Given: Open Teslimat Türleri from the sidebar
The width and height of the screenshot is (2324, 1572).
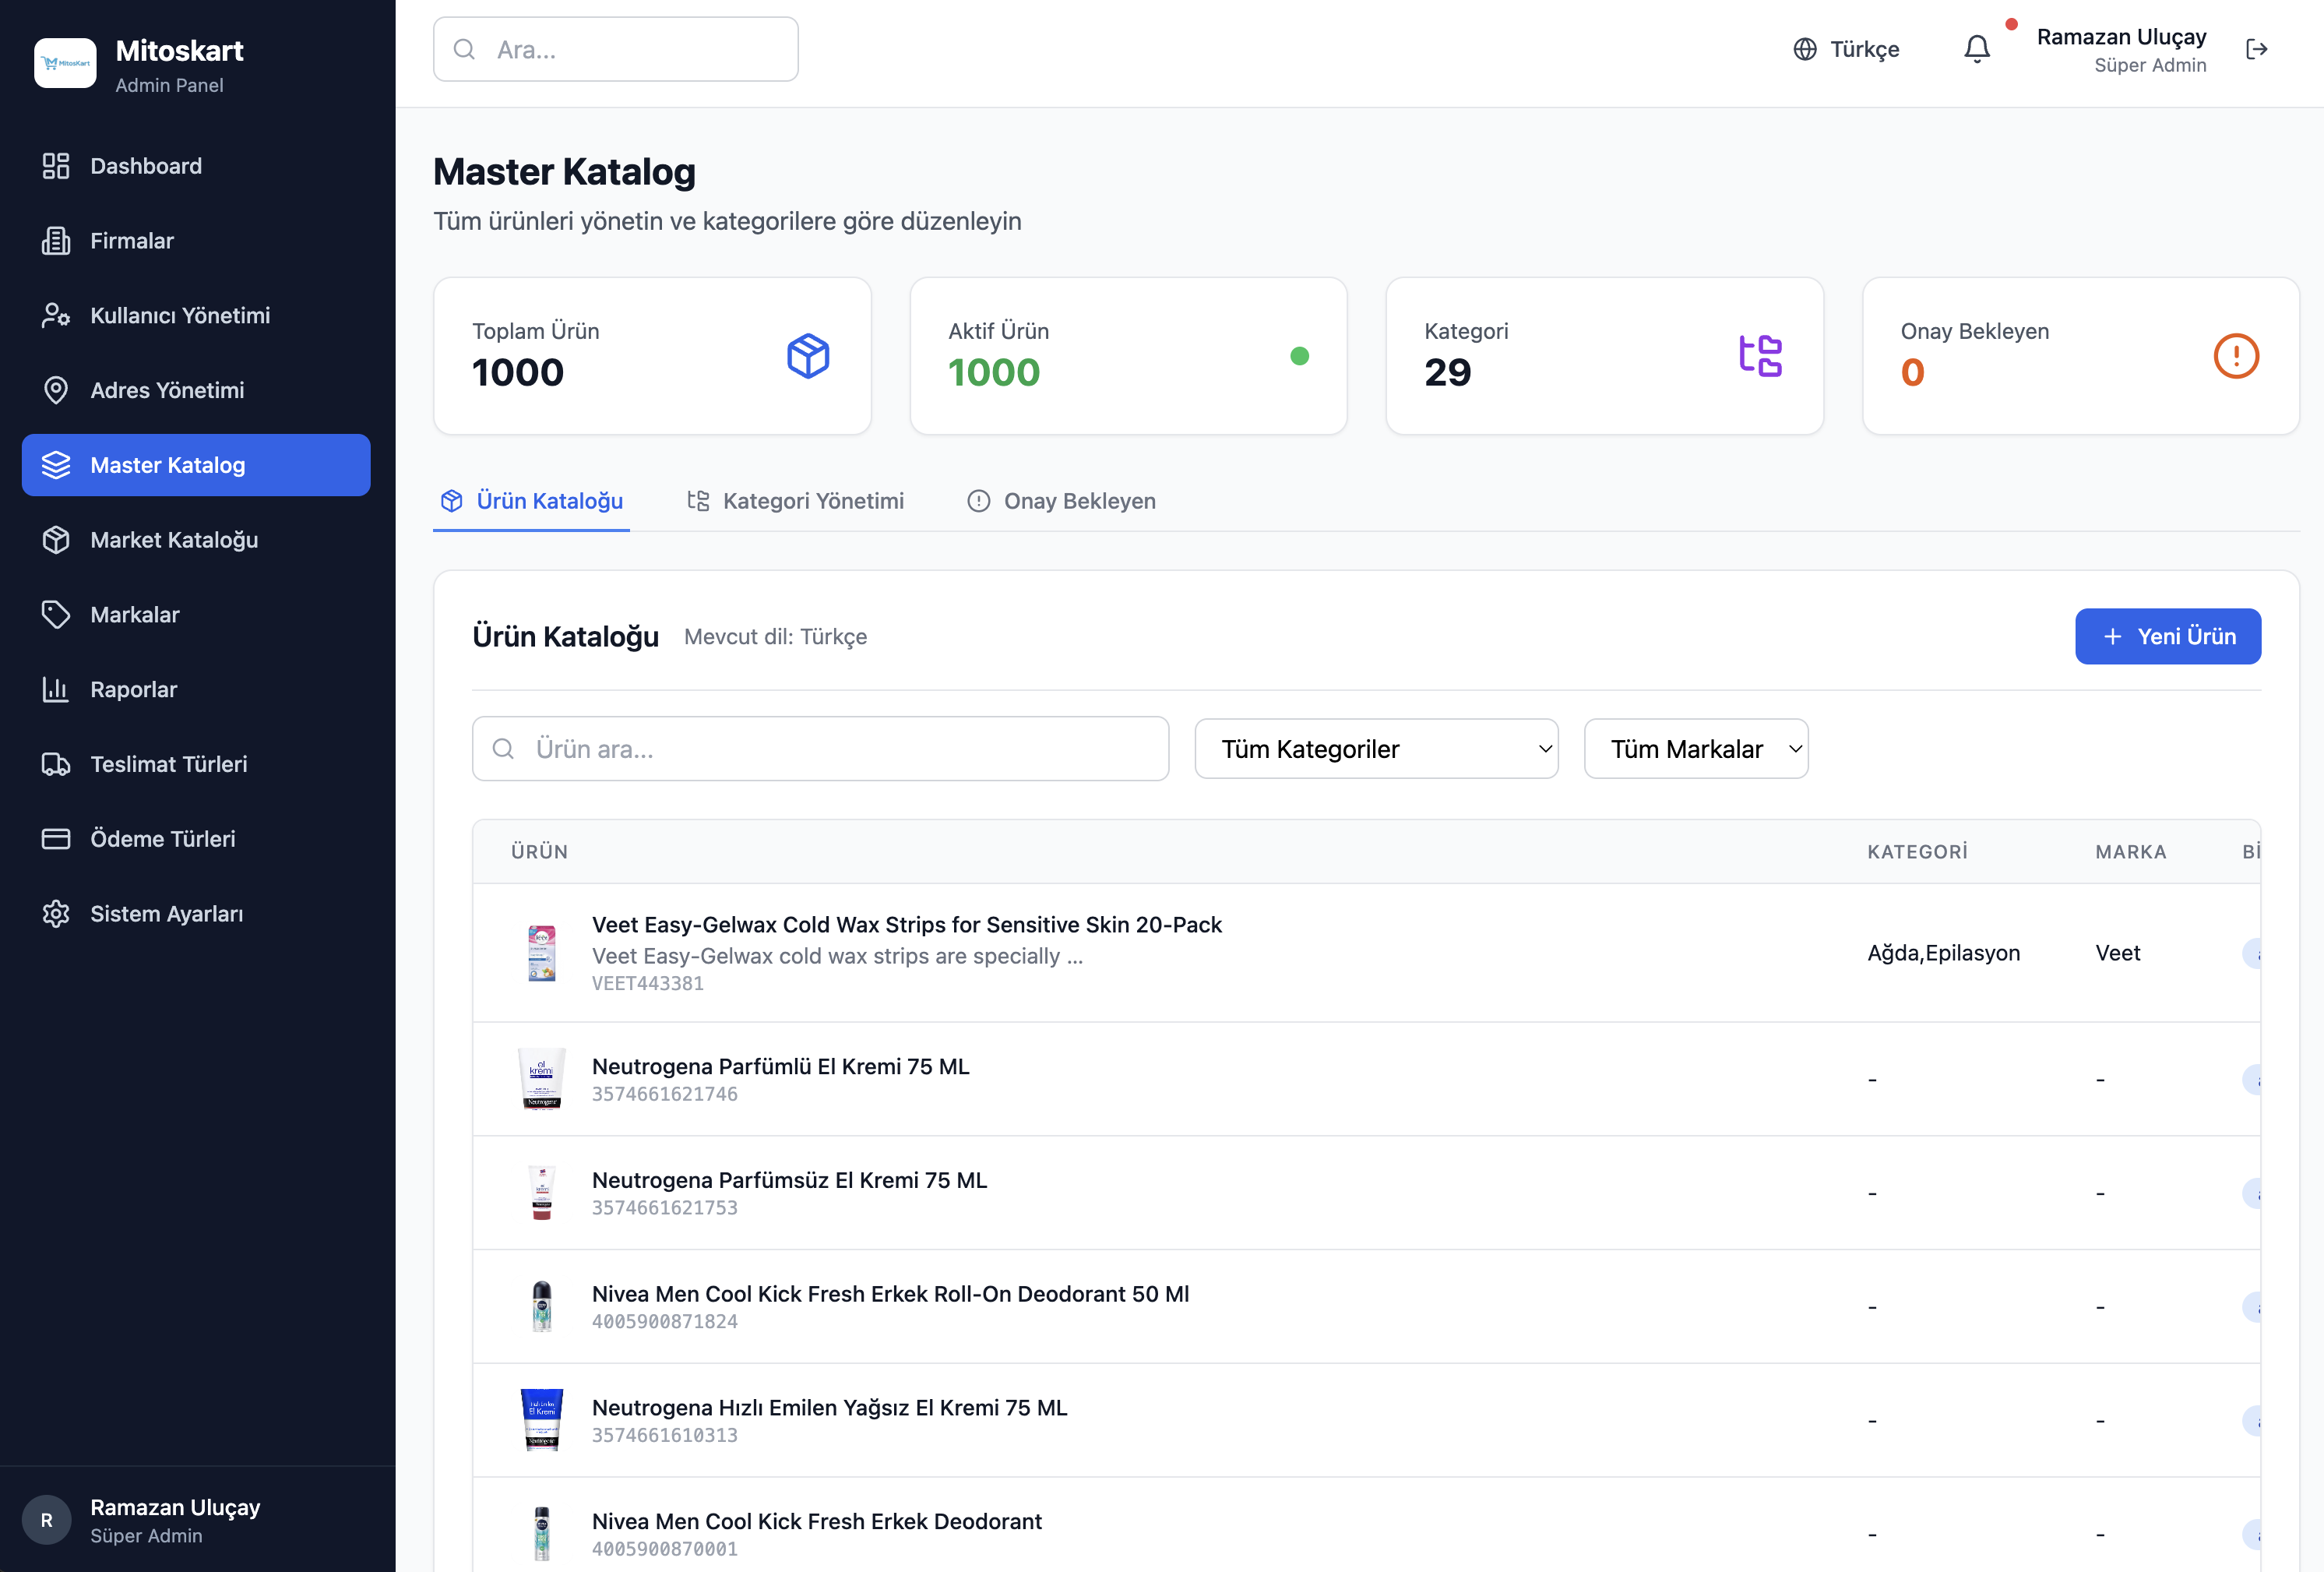Looking at the screenshot, I should (168, 764).
